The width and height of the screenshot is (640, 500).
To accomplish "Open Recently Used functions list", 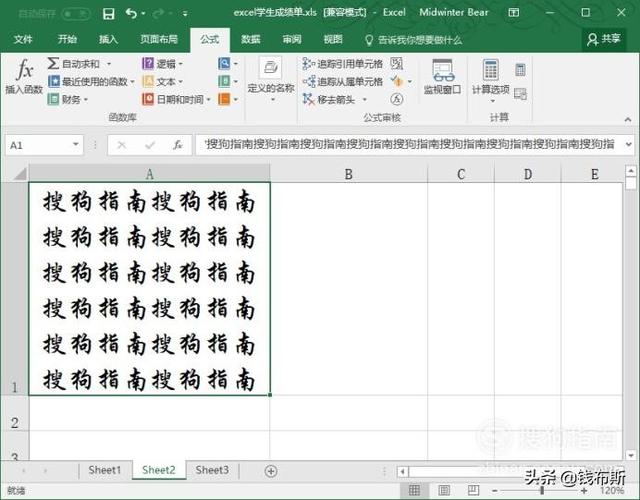I will pyautogui.click(x=91, y=81).
